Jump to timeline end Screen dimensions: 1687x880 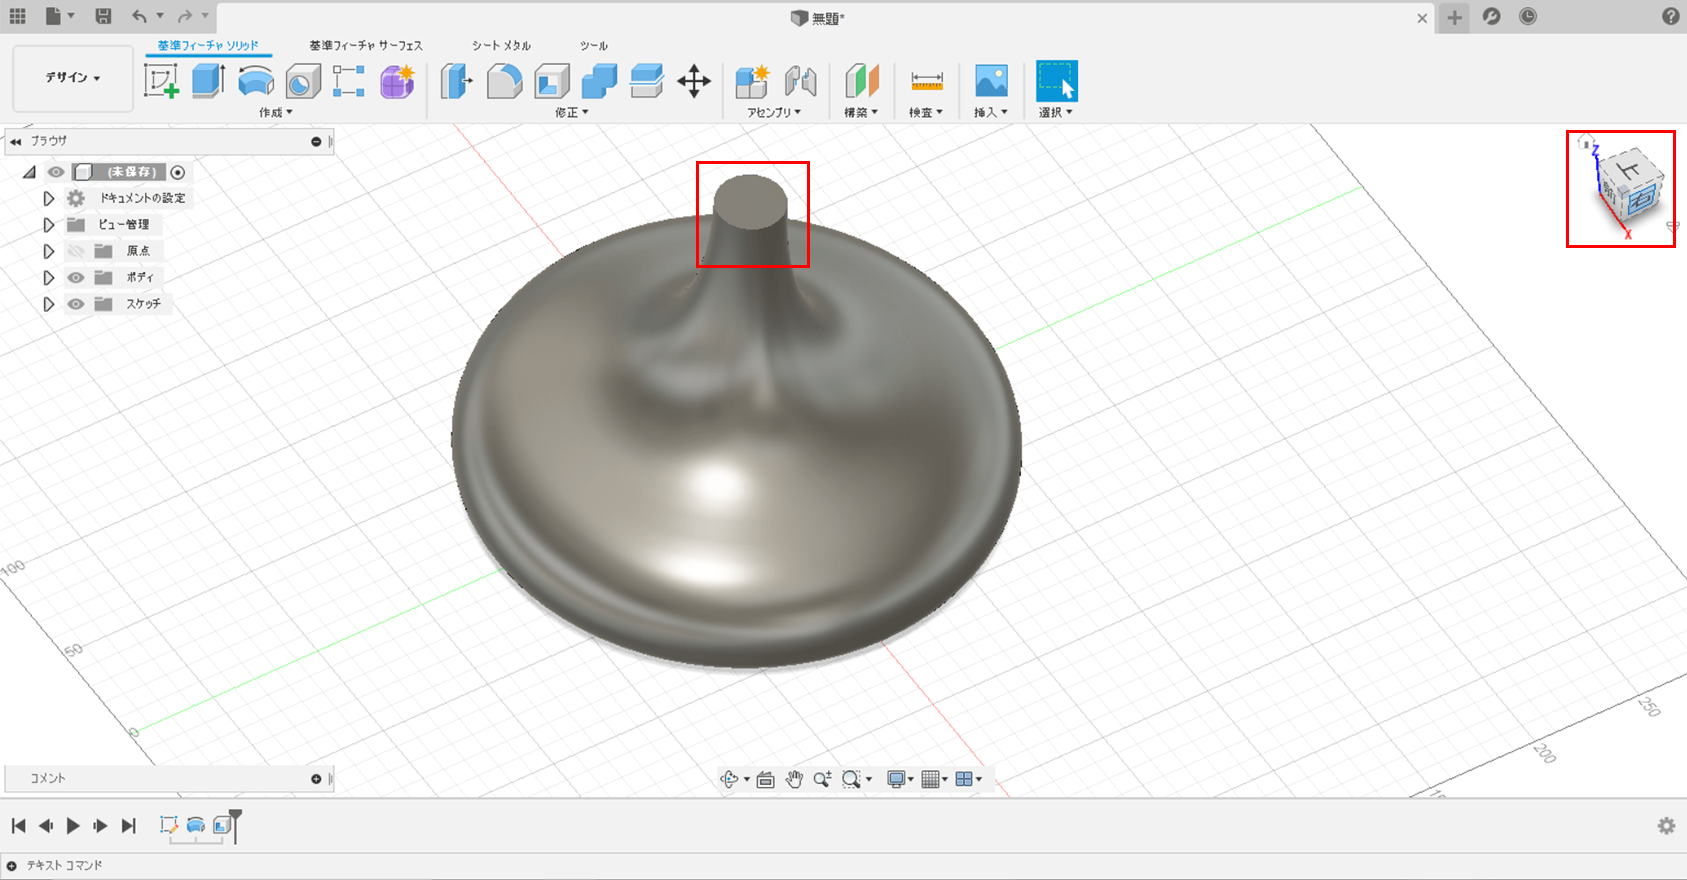coord(128,826)
